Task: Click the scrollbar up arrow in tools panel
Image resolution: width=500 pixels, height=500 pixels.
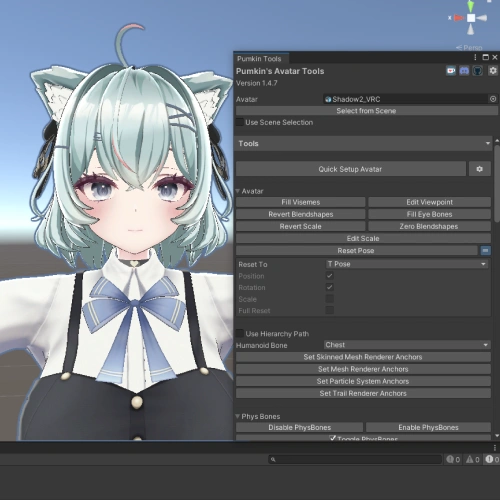Action: (497, 140)
